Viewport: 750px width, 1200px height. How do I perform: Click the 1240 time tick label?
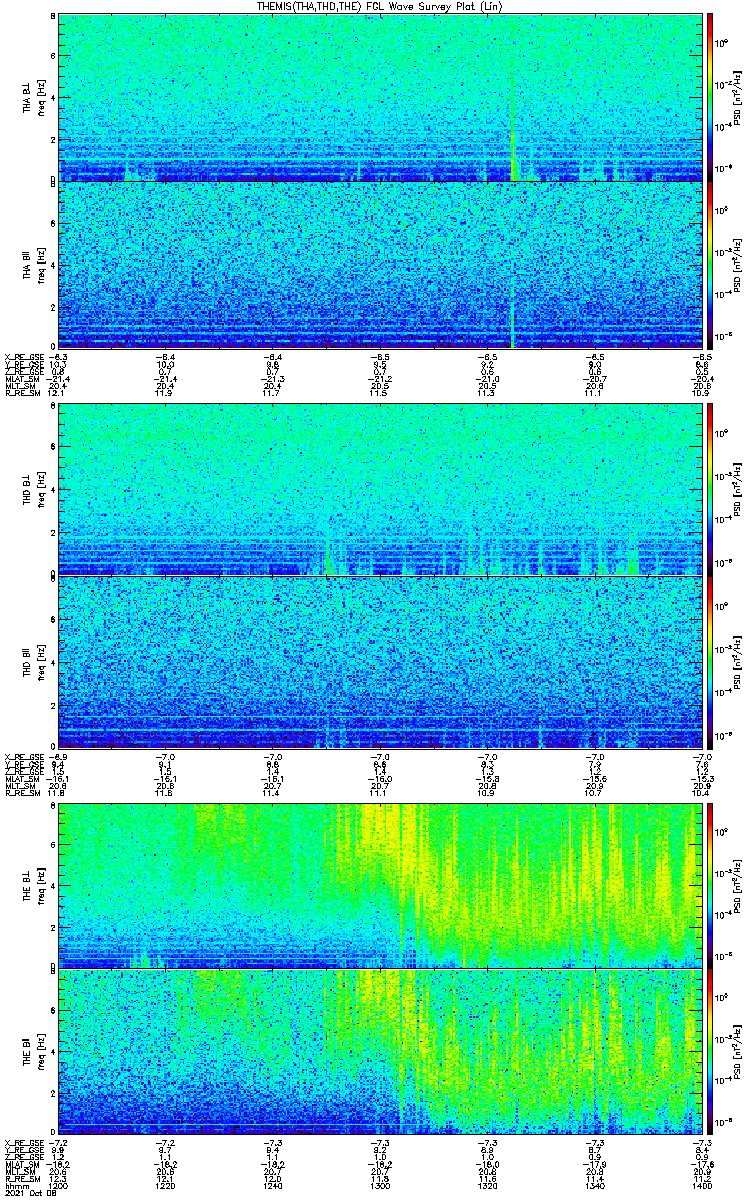tap(272, 1184)
